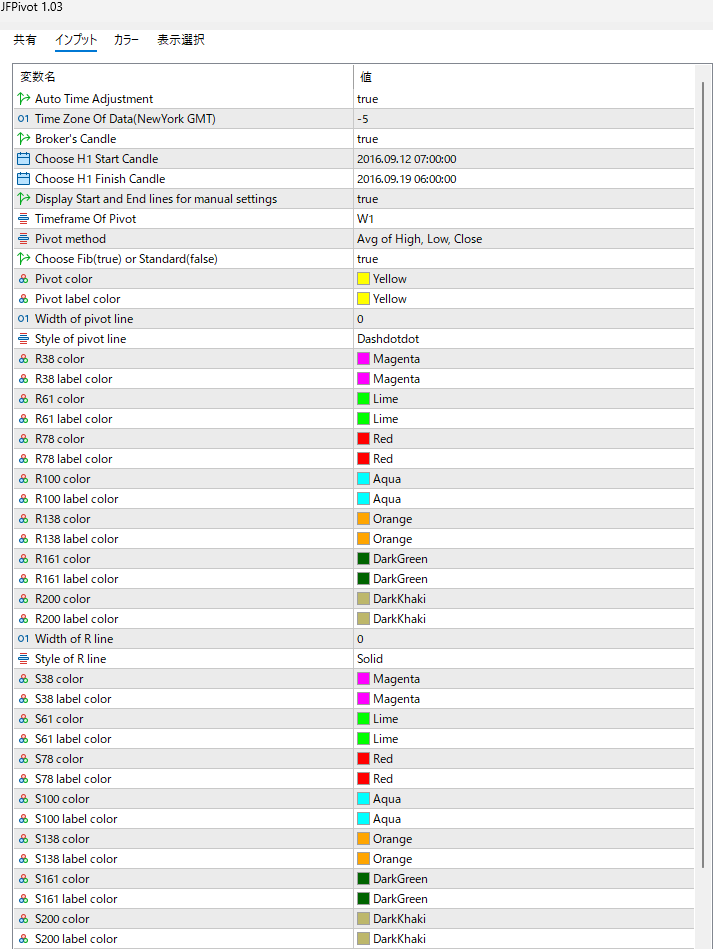Click the integer icon beside Width of R line
Viewport: 713px width, 949px height.
[x=24, y=639]
